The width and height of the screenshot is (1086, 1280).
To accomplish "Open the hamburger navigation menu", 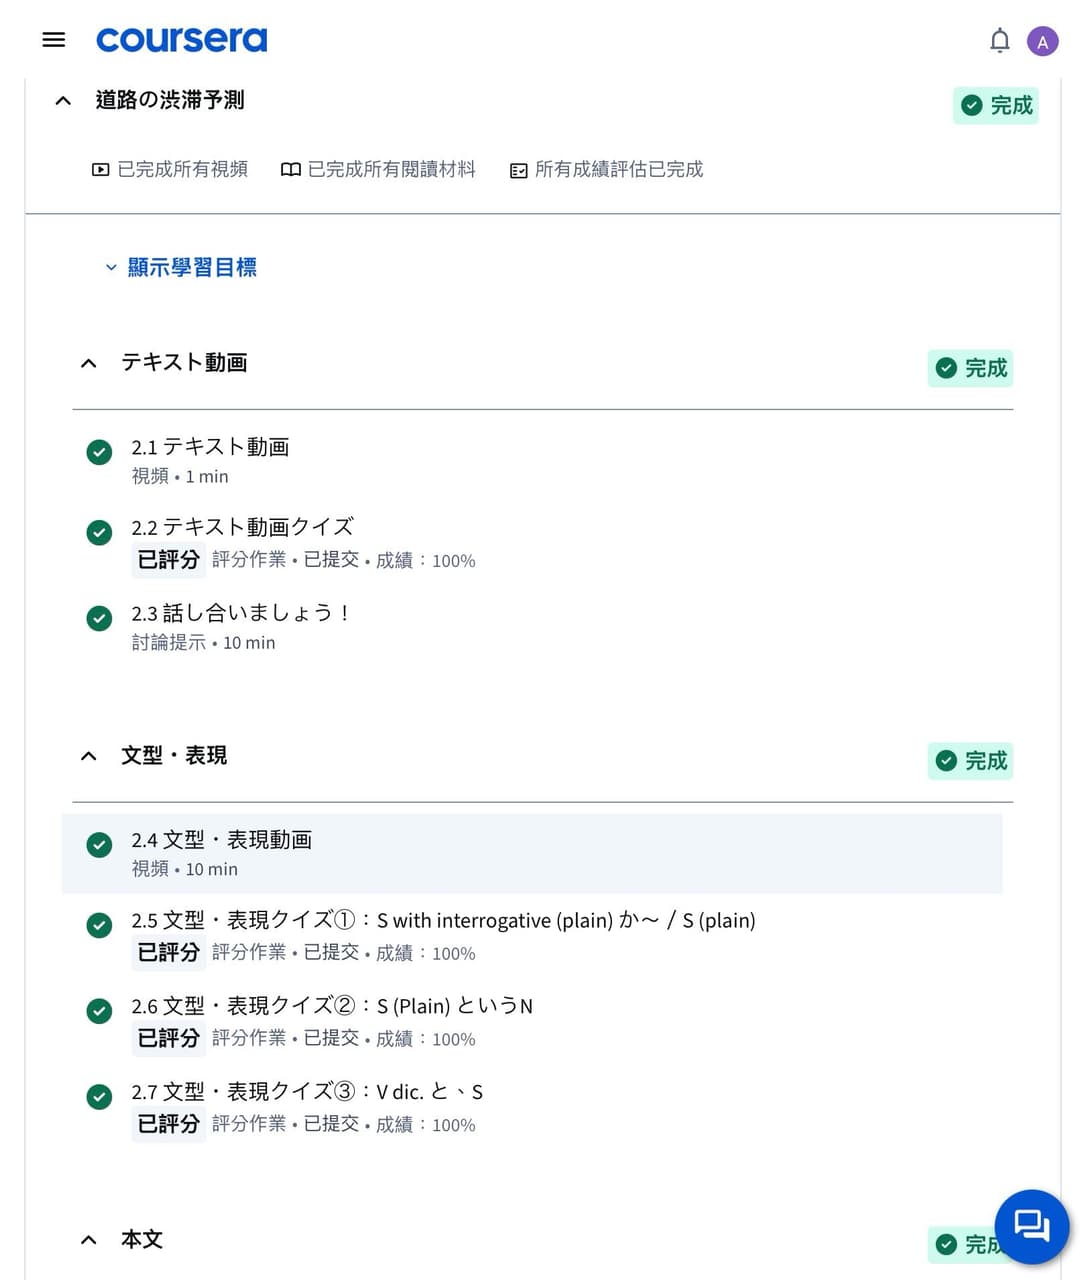I will [53, 40].
